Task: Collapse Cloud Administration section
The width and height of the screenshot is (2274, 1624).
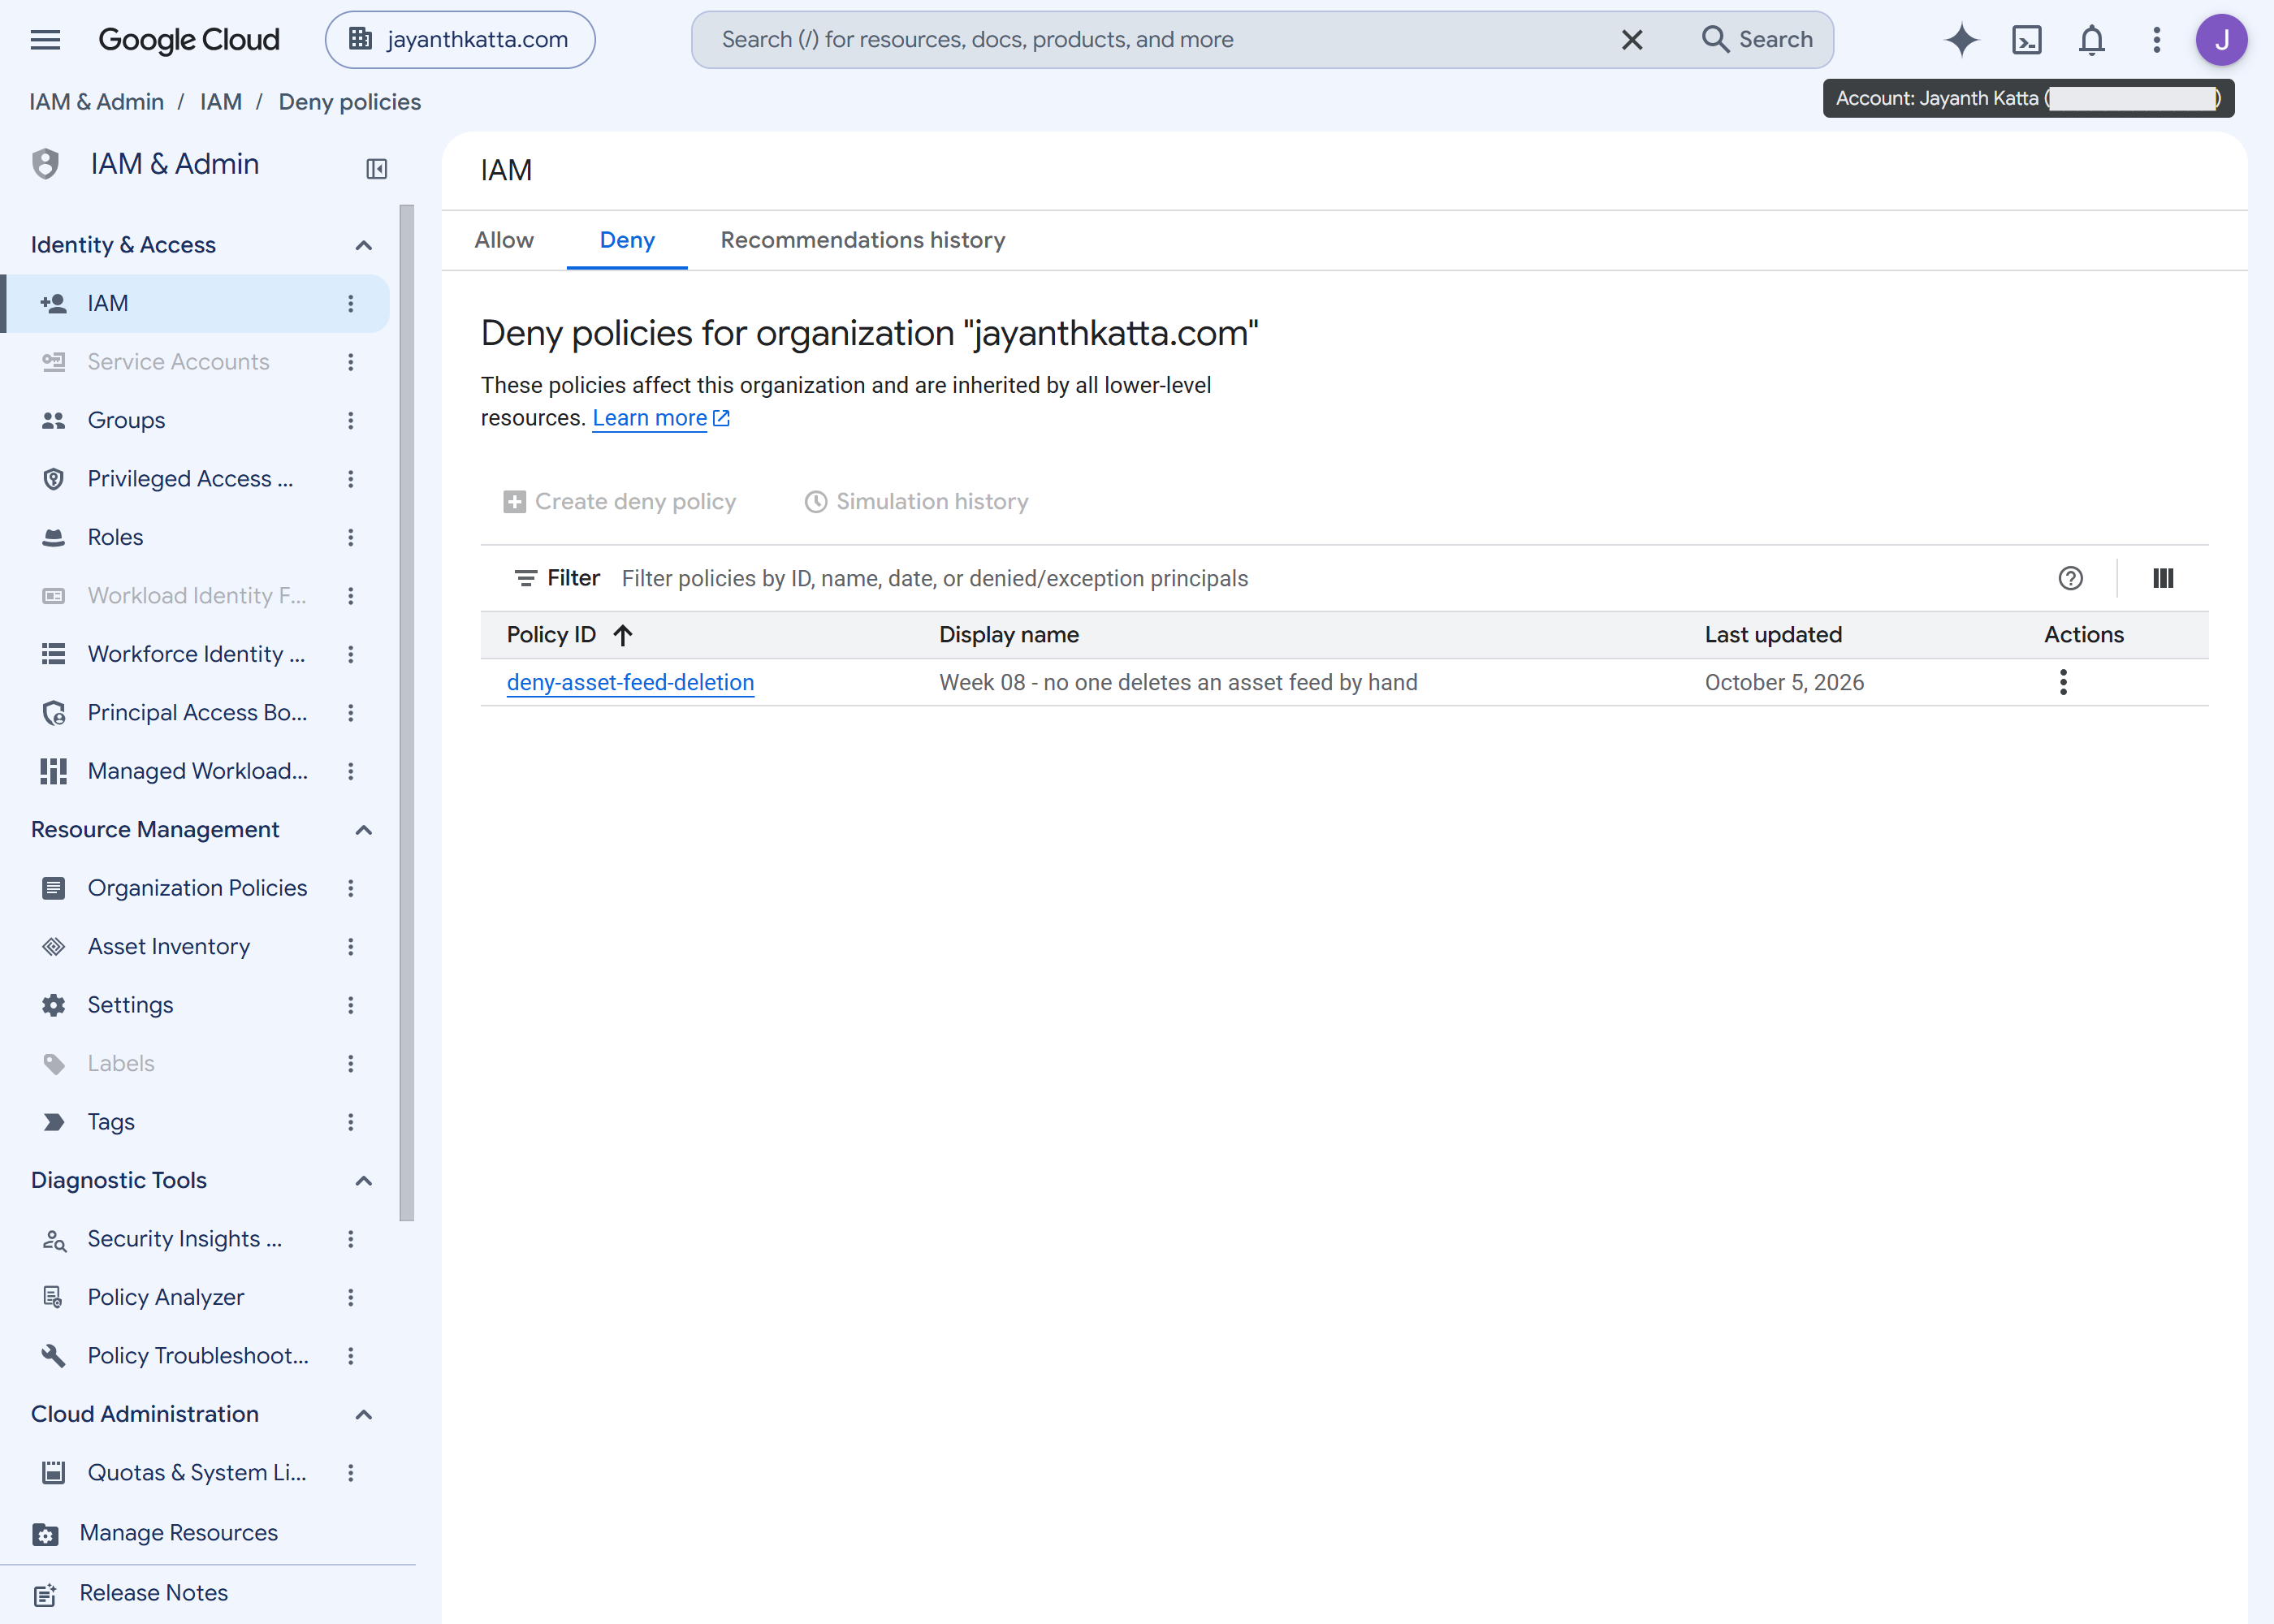Action: 364,1414
